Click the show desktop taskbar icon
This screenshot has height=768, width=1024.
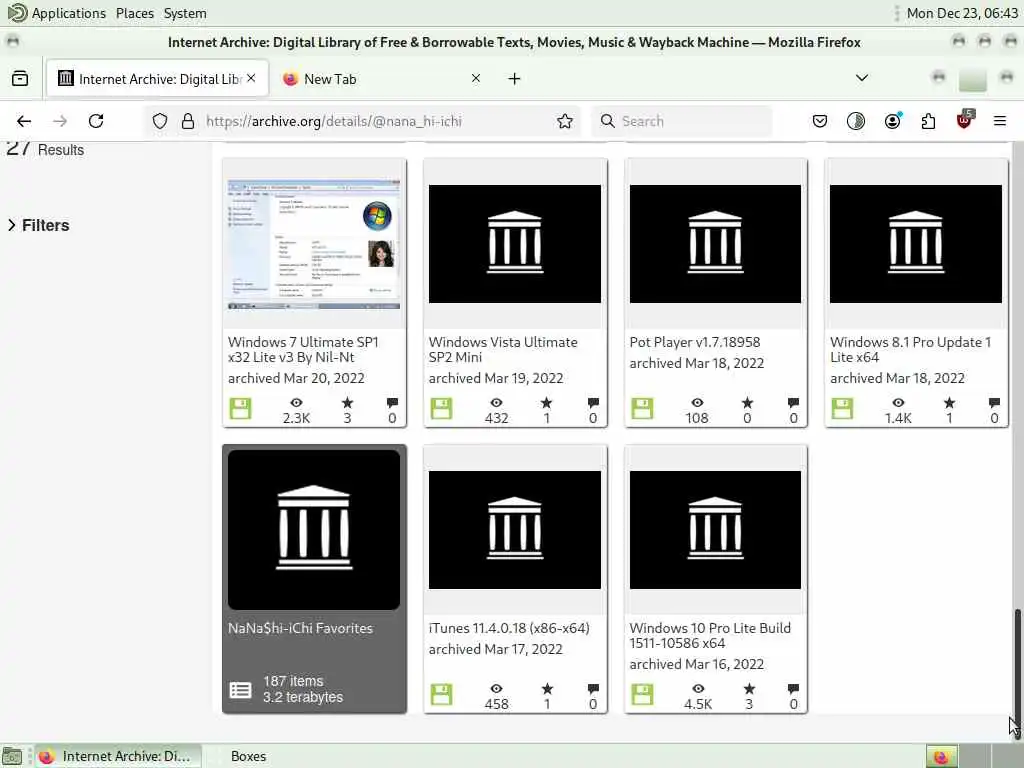12,756
